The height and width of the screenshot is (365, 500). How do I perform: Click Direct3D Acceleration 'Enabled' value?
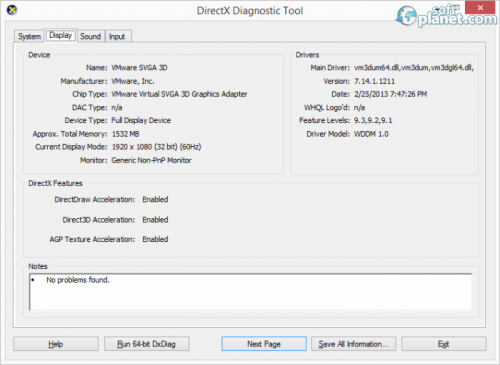coord(155,220)
